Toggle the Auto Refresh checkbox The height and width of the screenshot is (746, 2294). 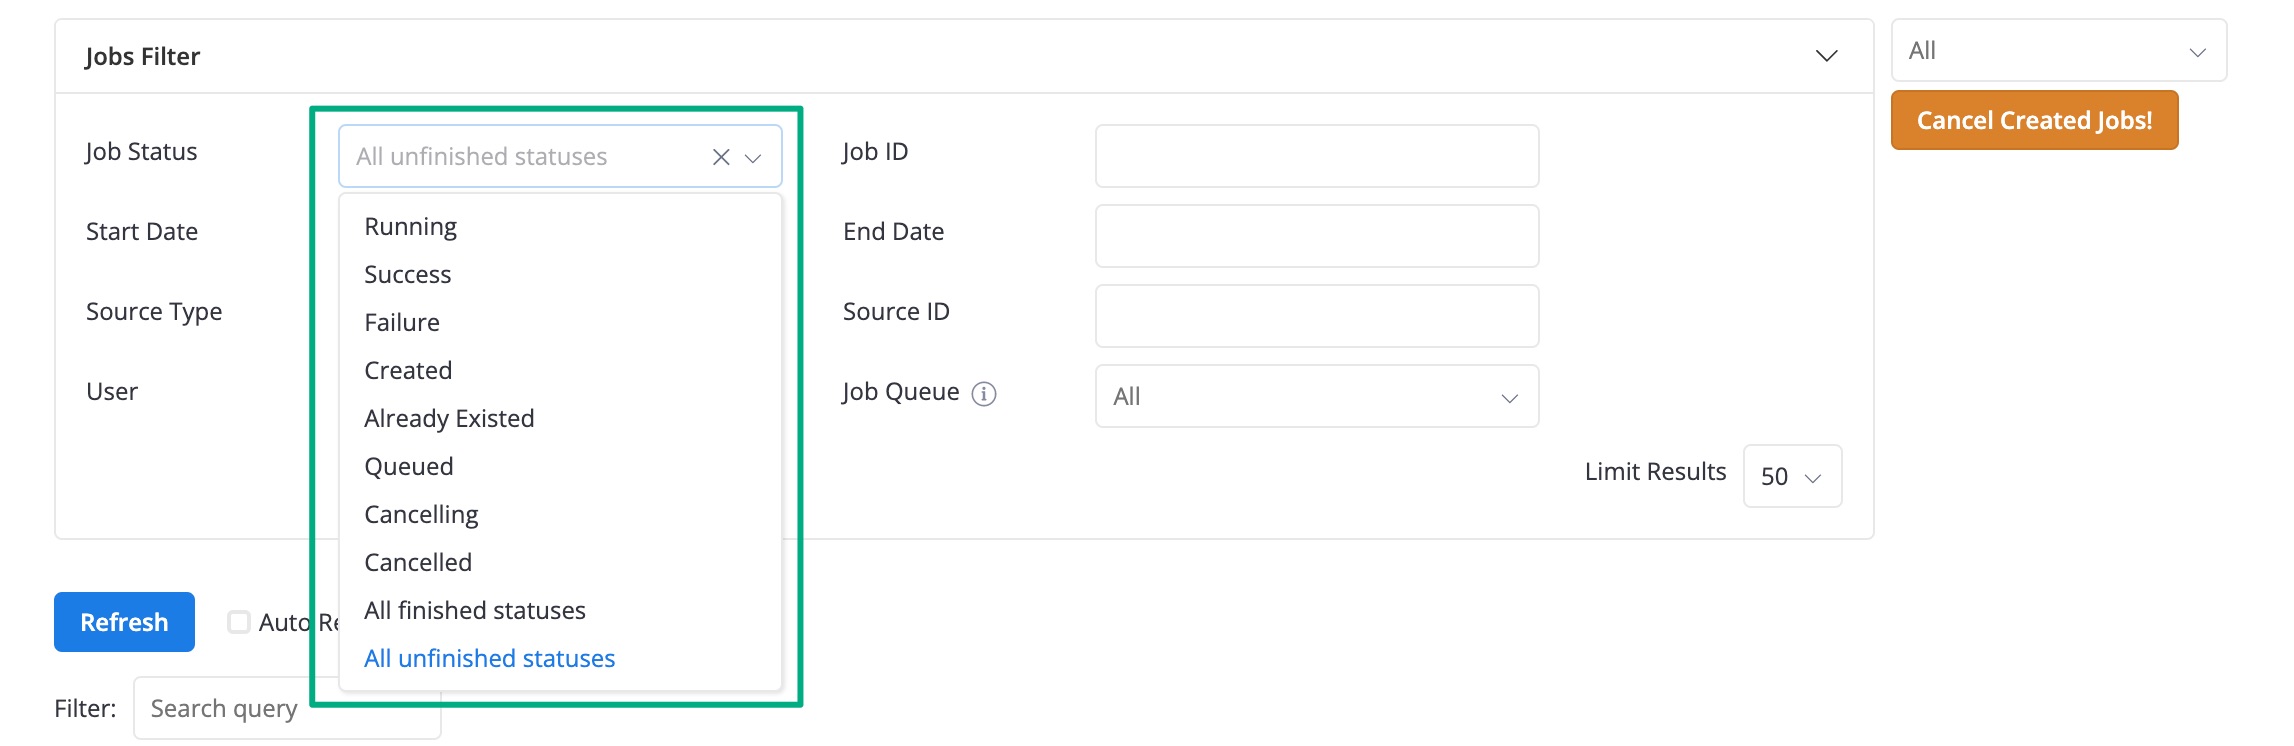[x=239, y=622]
